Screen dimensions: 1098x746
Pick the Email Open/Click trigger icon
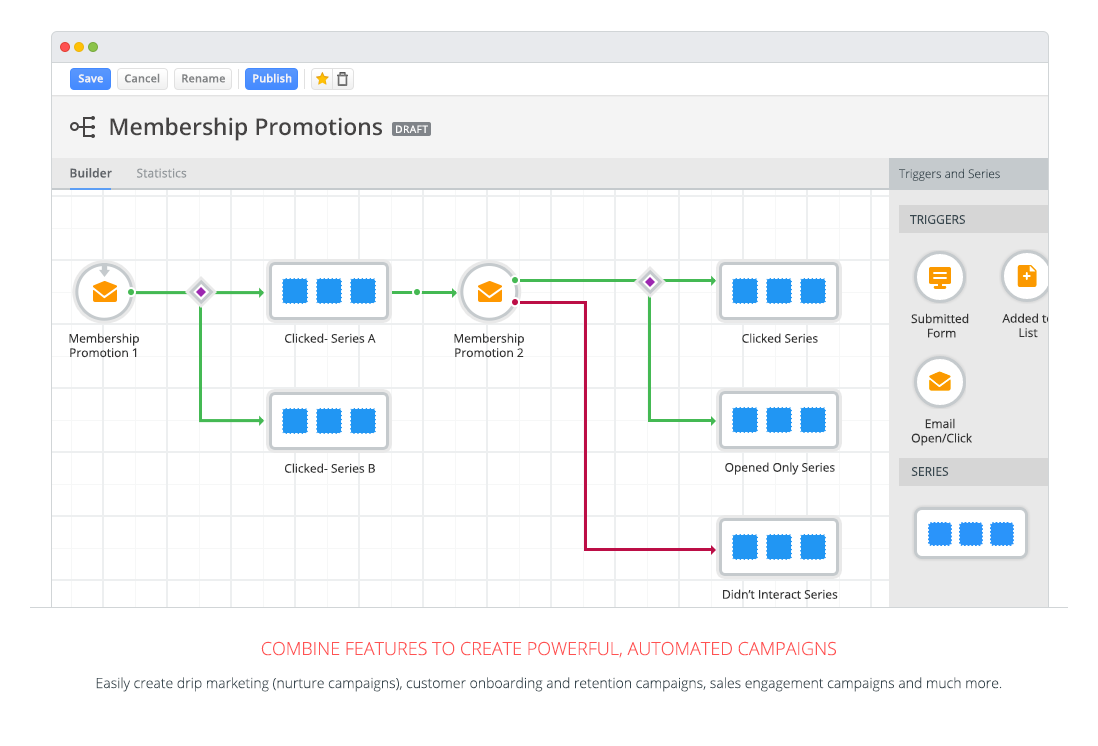[940, 382]
